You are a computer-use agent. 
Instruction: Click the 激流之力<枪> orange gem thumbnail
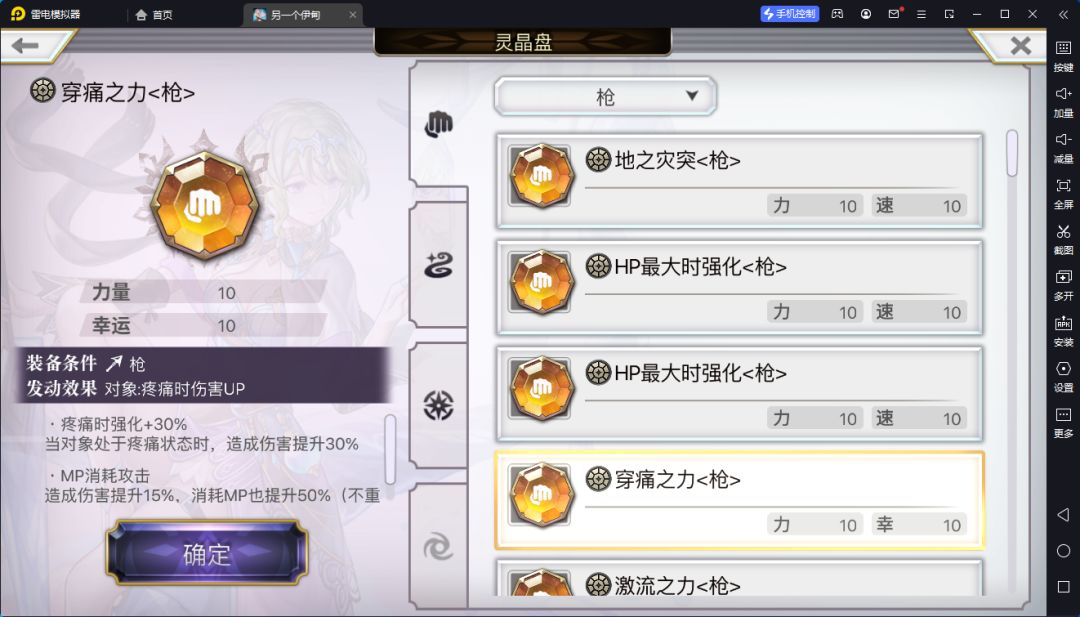[541, 583]
